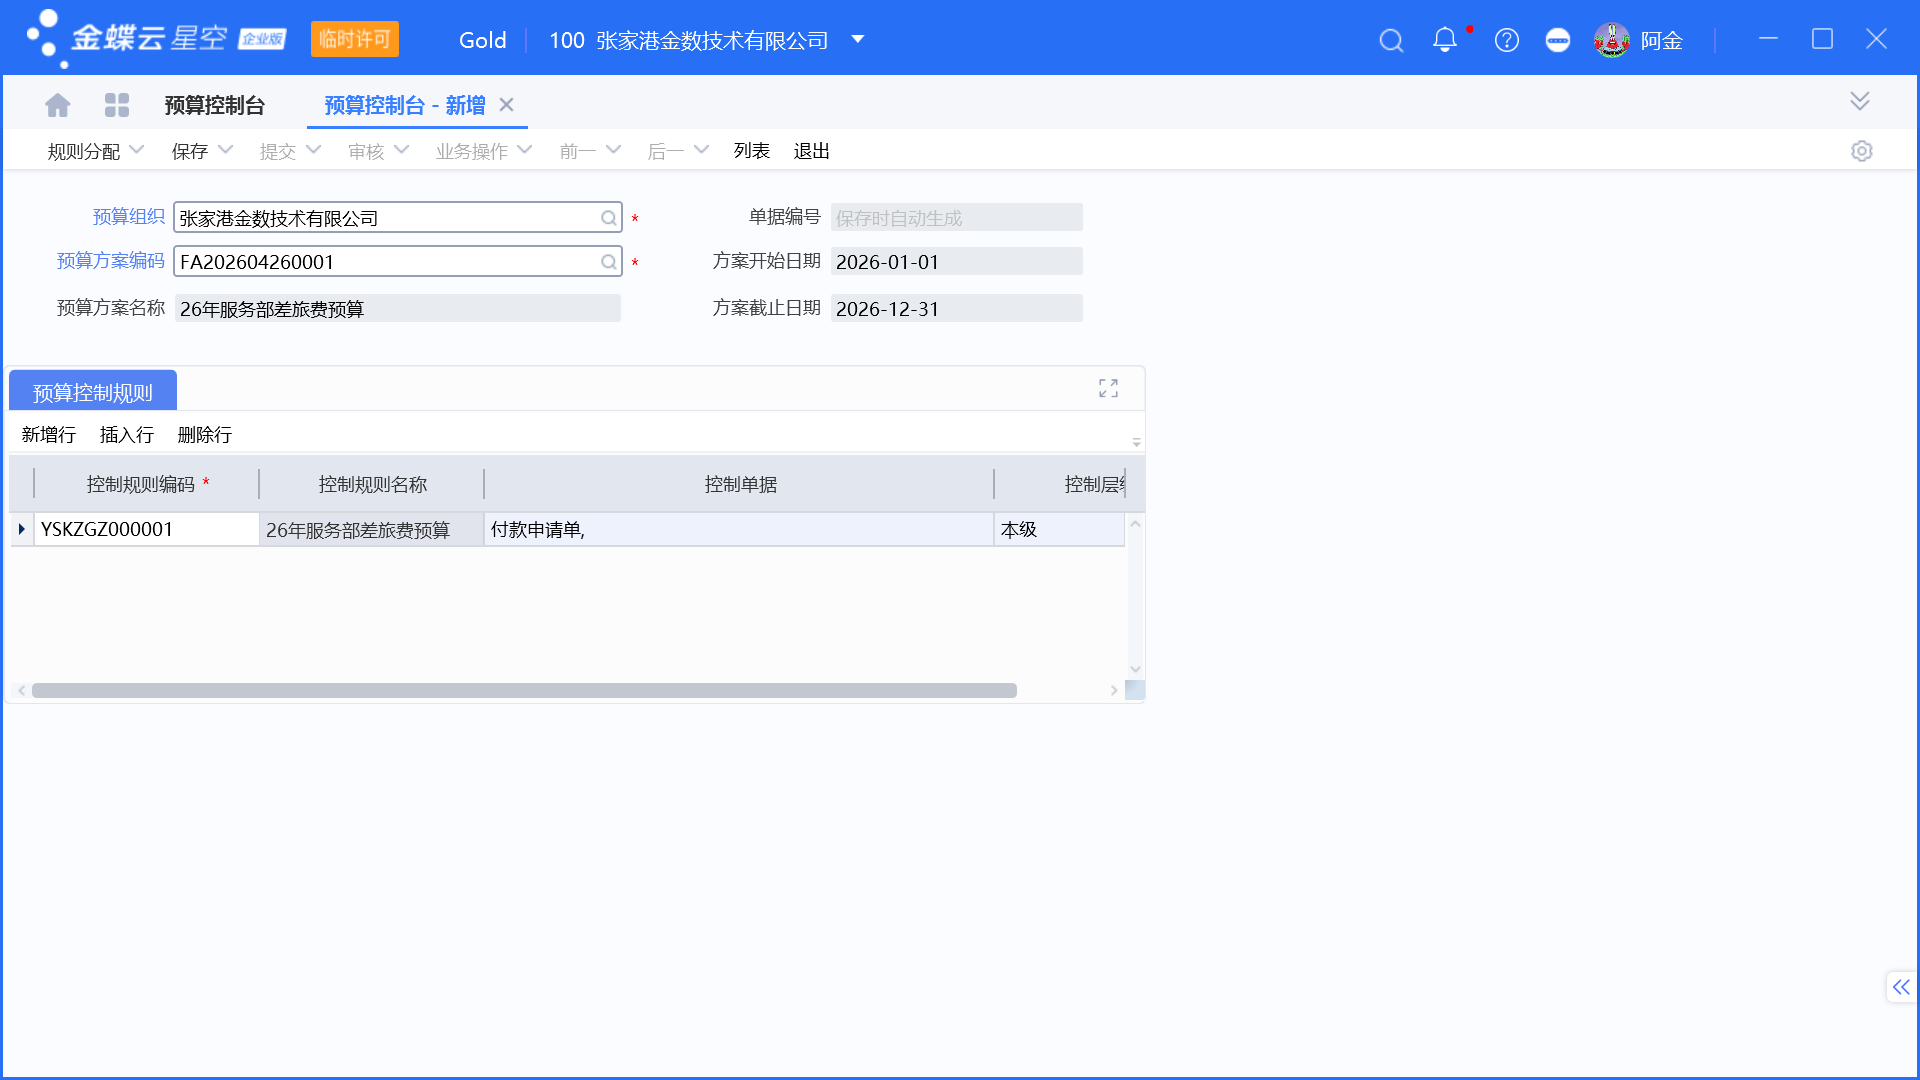Open the notifications bell

tap(1445, 40)
